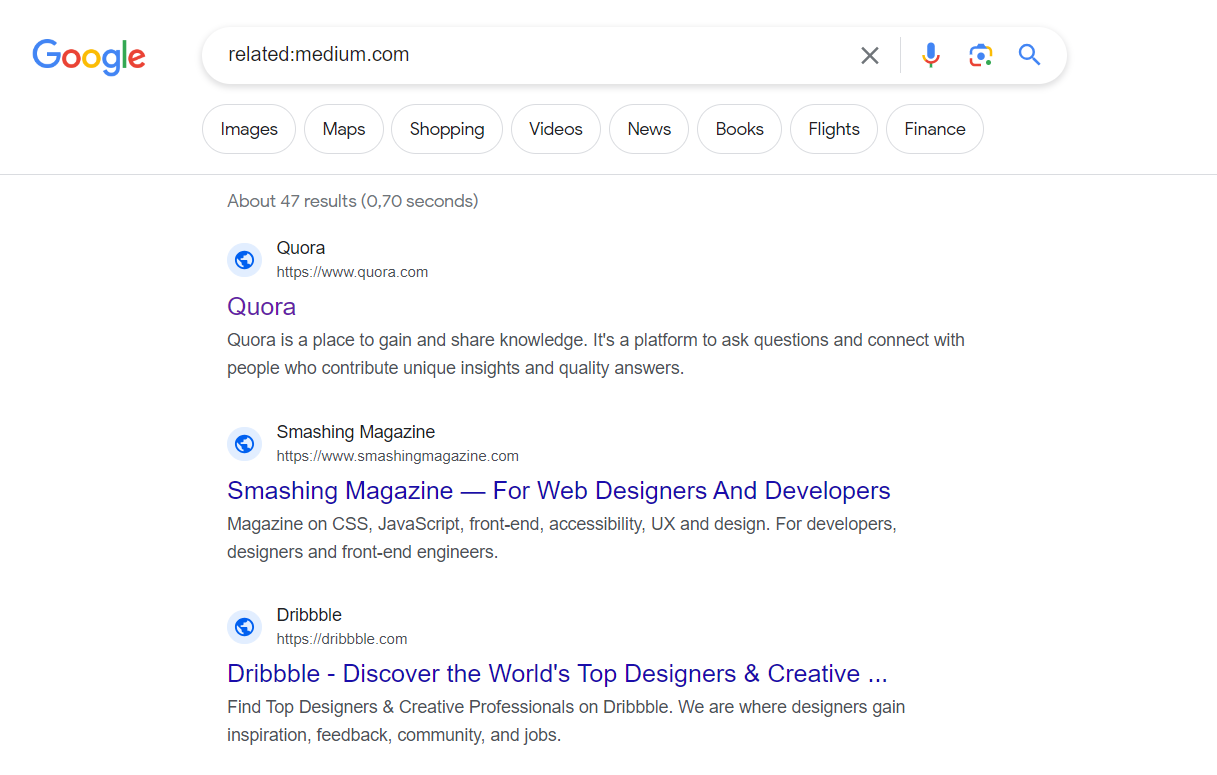Open the Flights search filter
The image size is (1217, 775).
(x=833, y=129)
